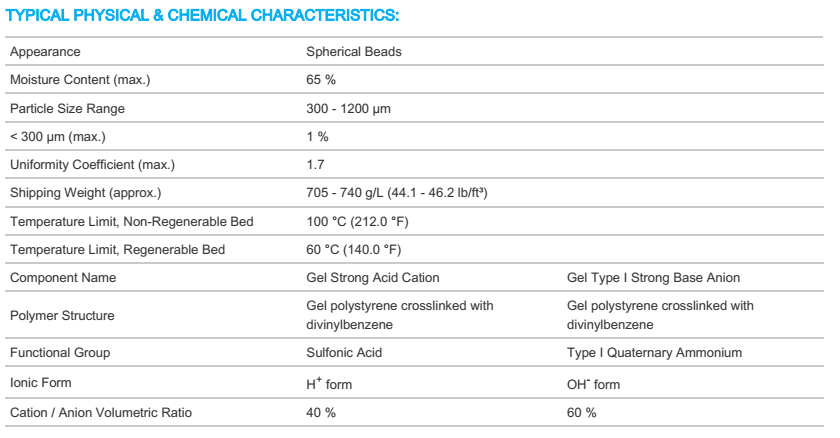The image size is (840, 438).
Task: Select the Appearance row label
Action: pos(45,51)
